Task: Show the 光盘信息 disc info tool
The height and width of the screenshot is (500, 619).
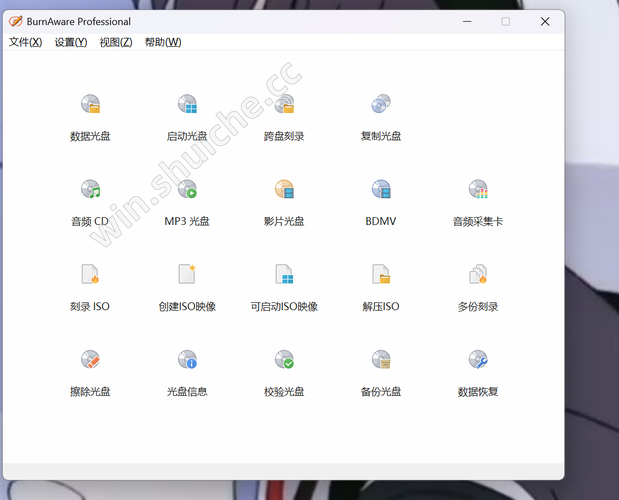Action: pyautogui.click(x=187, y=373)
